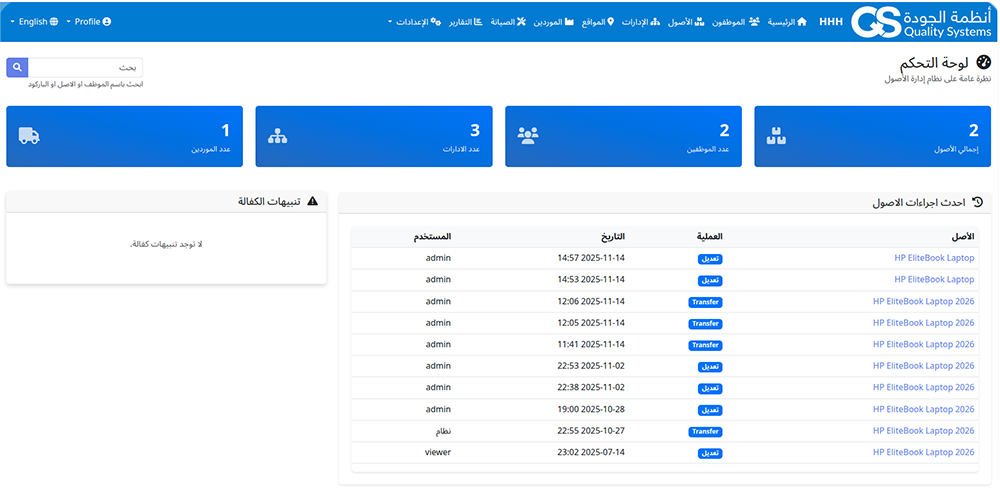Click the Quality Systems logo
Image resolution: width=1000 pixels, height=496 pixels.
tap(920, 21)
